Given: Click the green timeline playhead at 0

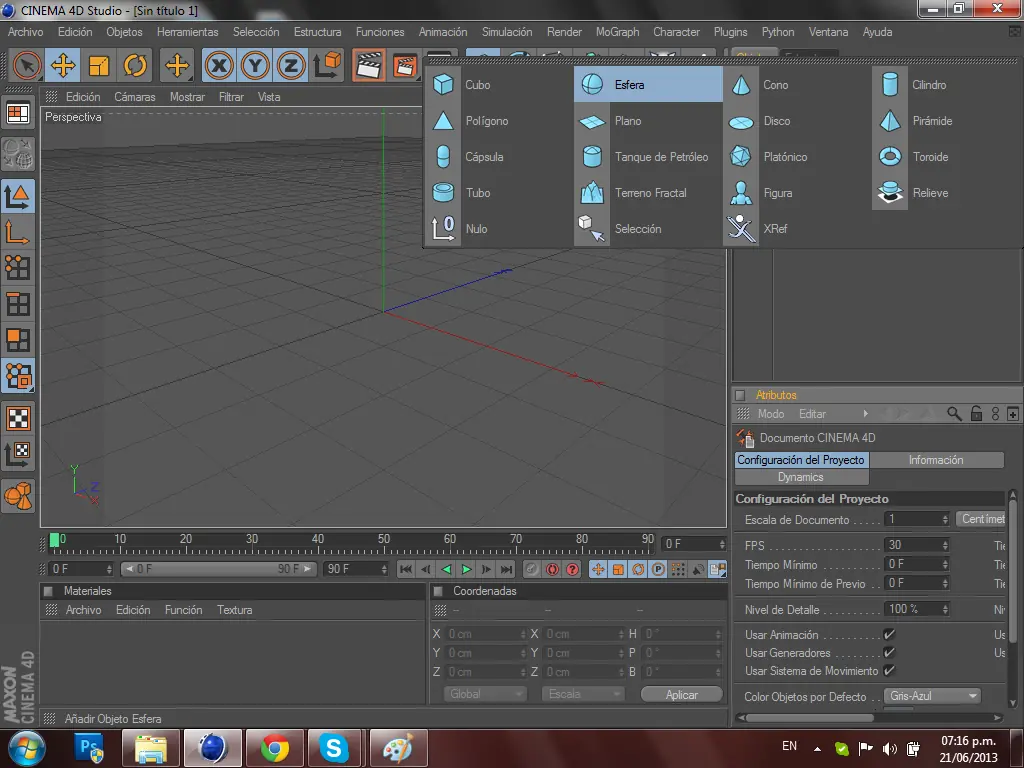Looking at the screenshot, I should click(55, 540).
